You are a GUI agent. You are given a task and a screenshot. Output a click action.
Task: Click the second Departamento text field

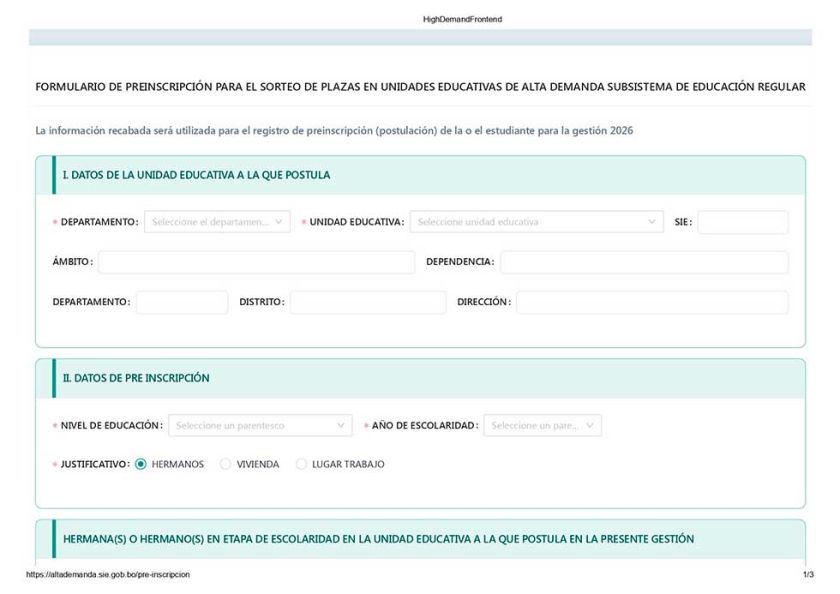[182, 302]
